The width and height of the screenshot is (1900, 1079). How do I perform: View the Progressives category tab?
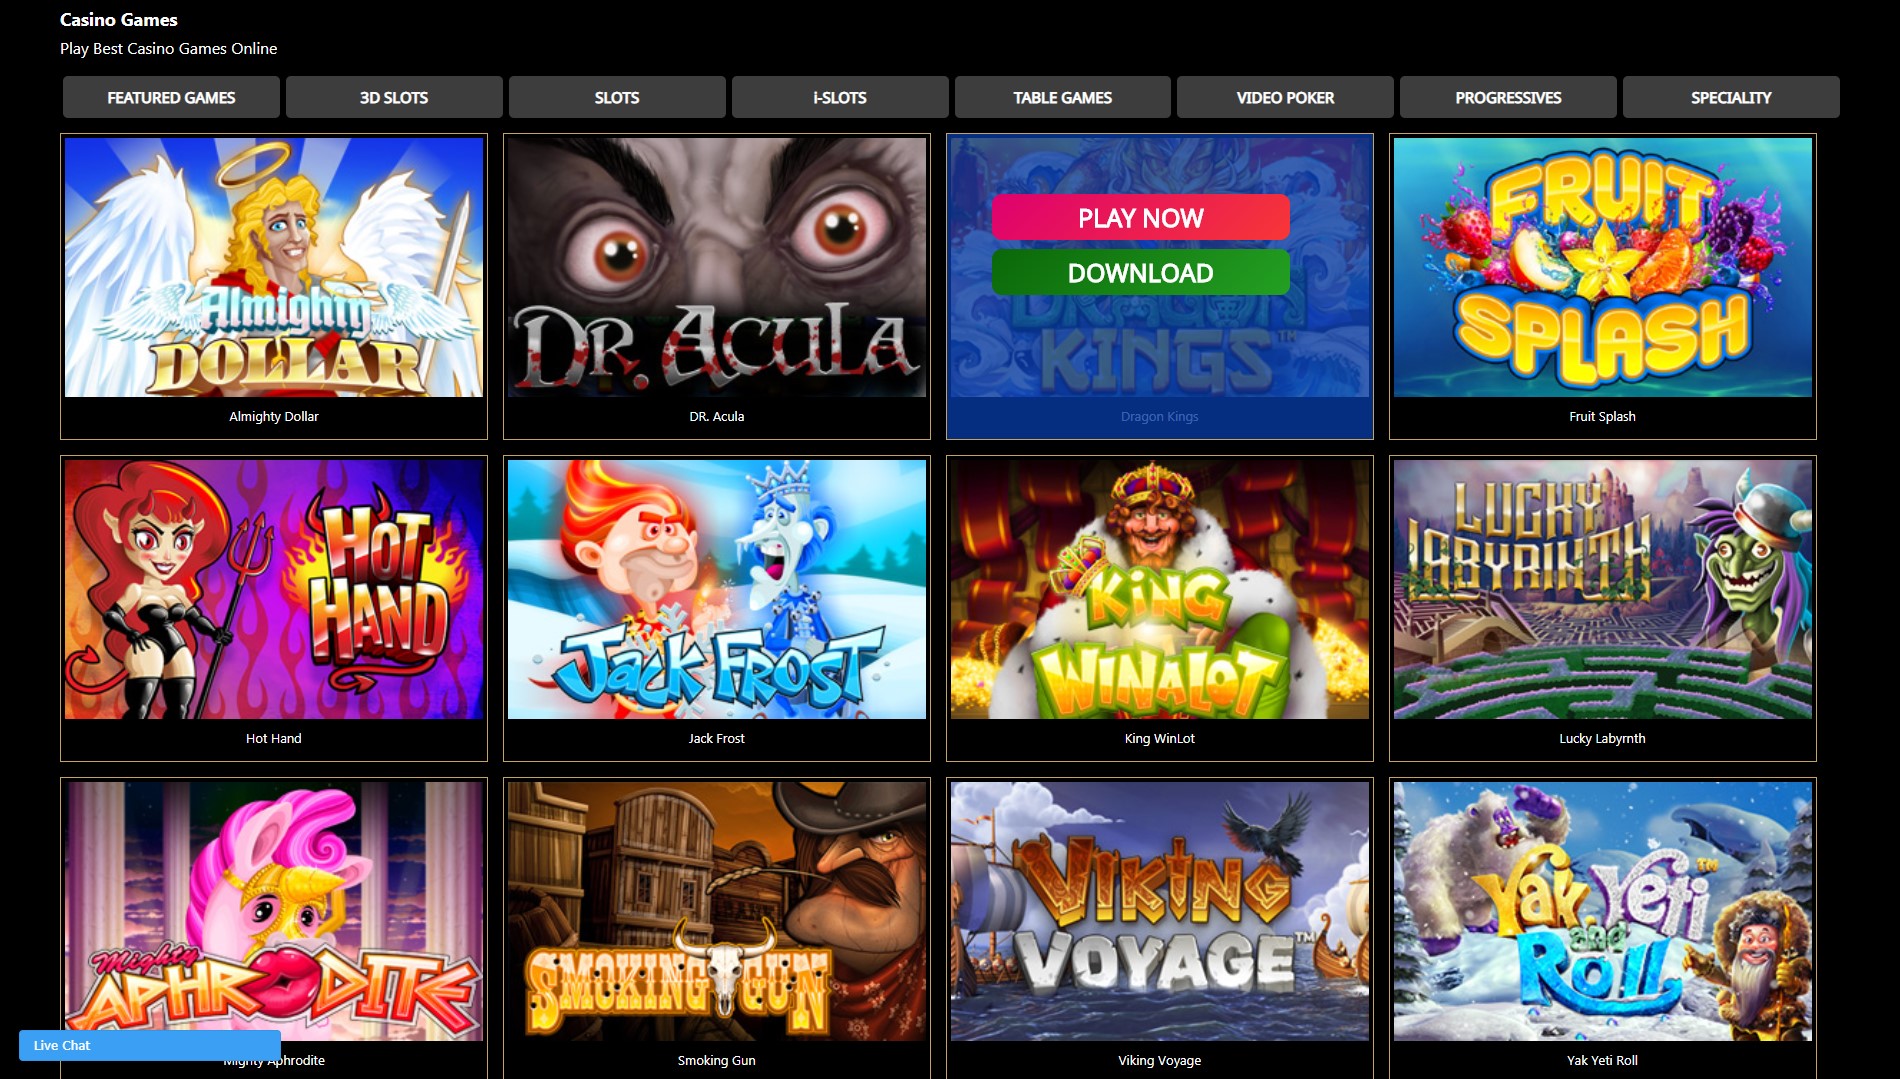(x=1508, y=97)
